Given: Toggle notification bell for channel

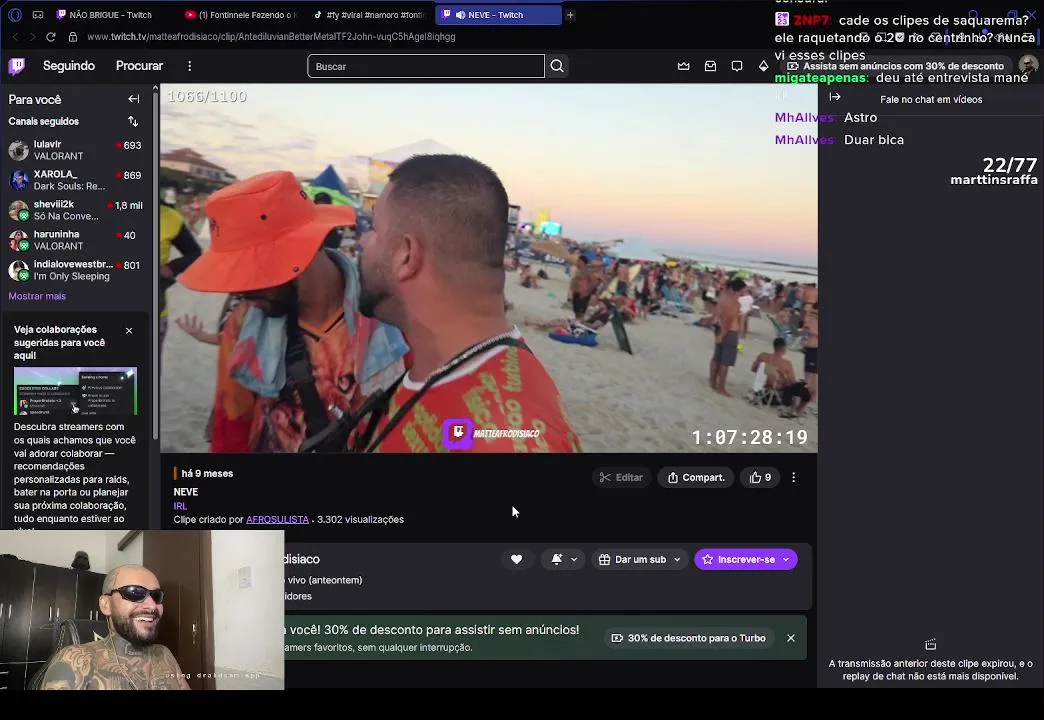Looking at the screenshot, I should coord(557,559).
